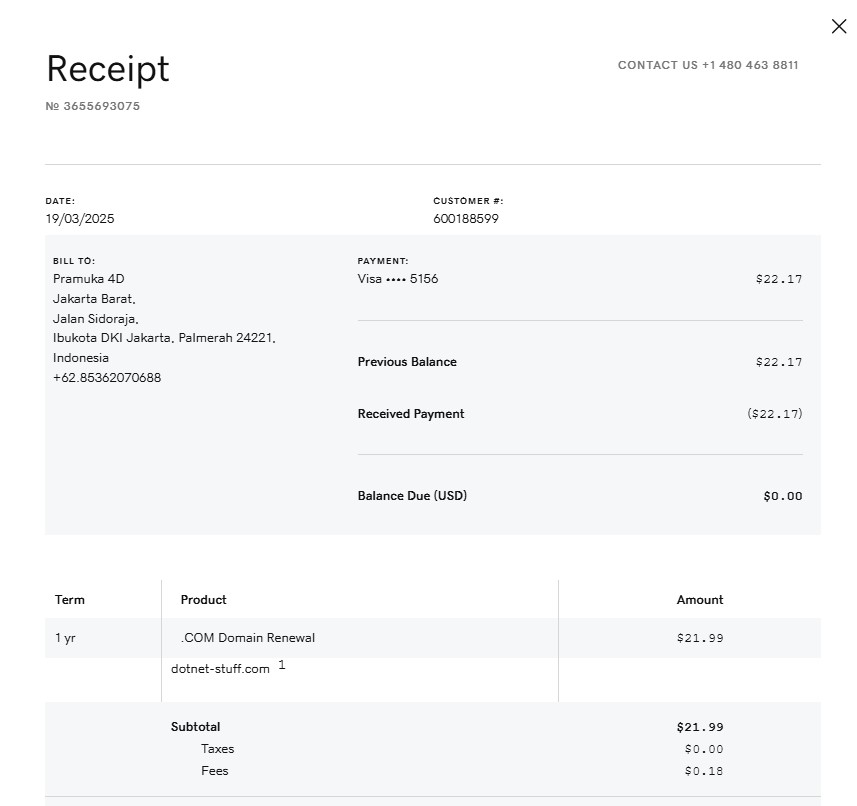Click the Amount column header

pyautogui.click(x=700, y=600)
